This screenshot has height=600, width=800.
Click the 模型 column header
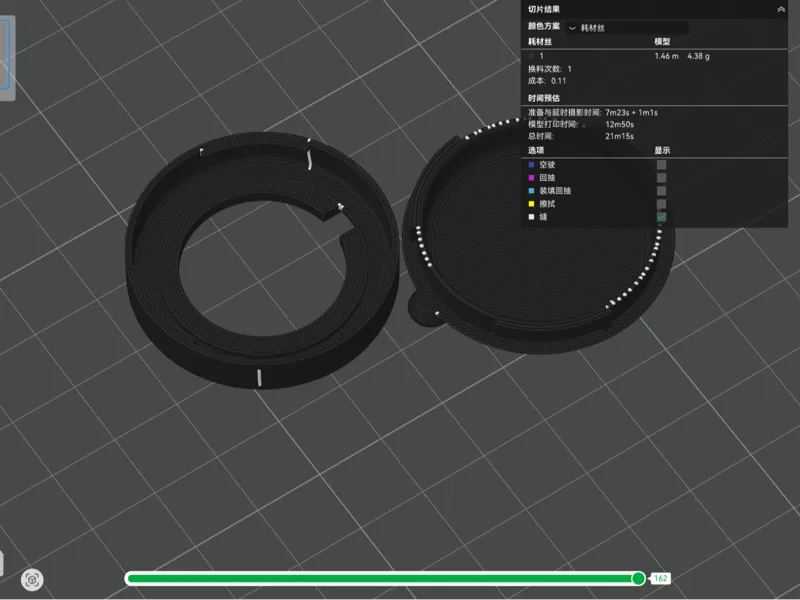(662, 41)
